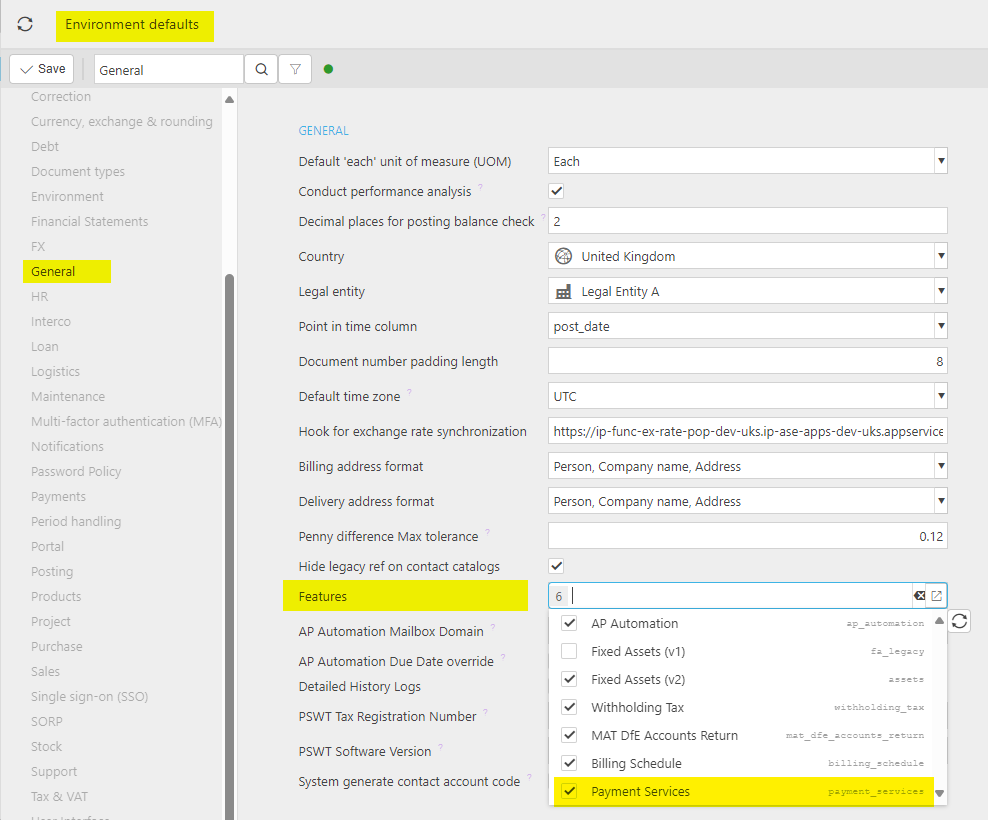Click the help icon next to Default time zone
Image resolution: width=988 pixels, height=820 pixels.
[x=410, y=394]
